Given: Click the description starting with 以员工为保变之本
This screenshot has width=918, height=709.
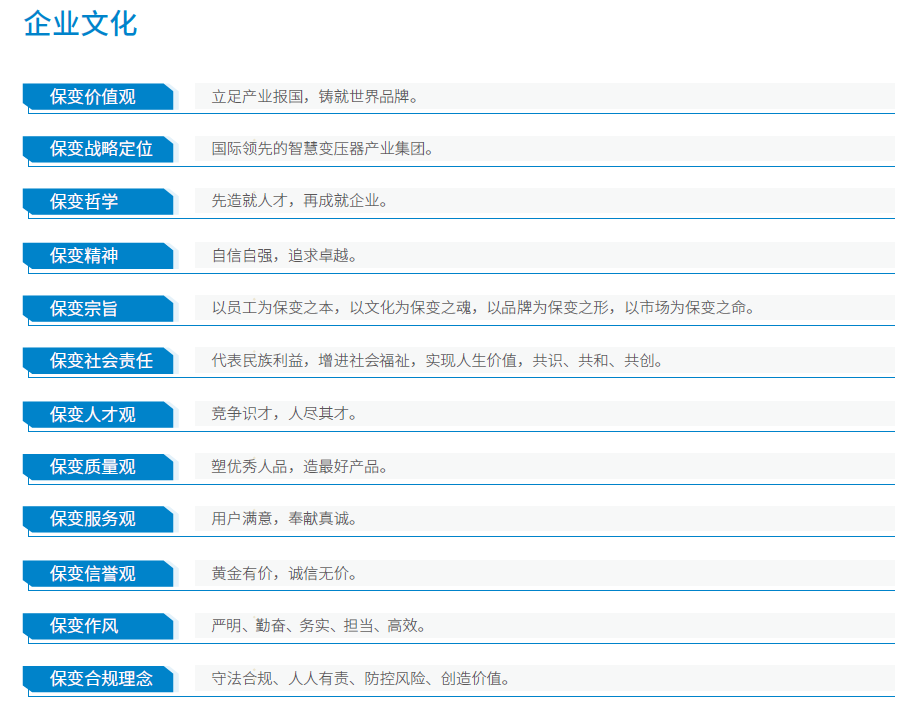Looking at the screenshot, I should point(483,308).
